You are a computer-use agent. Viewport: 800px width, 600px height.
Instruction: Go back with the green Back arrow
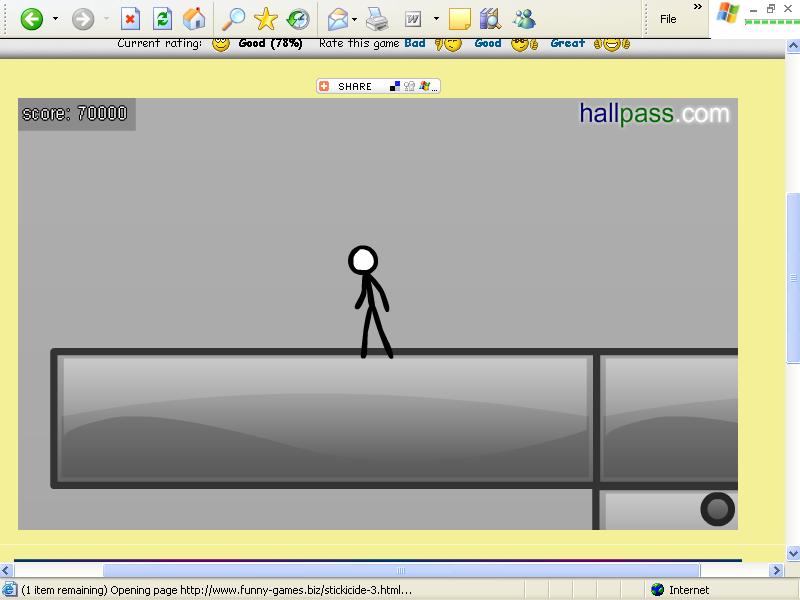point(31,19)
